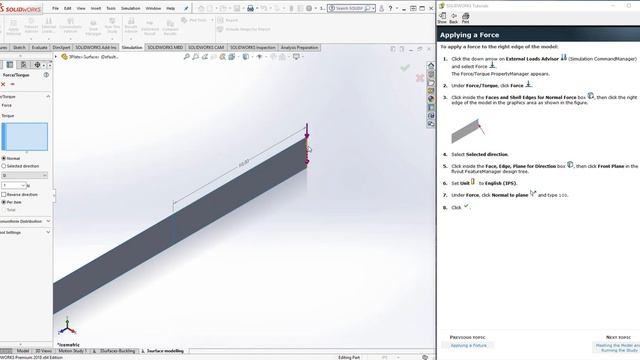640x360 pixels.
Task: Click the pushpin icon in Force/Torque panel
Action: click(x=13, y=84)
